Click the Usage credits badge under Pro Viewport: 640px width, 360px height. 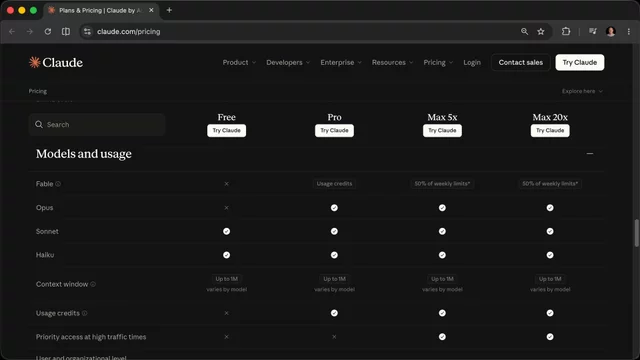[x=334, y=184]
